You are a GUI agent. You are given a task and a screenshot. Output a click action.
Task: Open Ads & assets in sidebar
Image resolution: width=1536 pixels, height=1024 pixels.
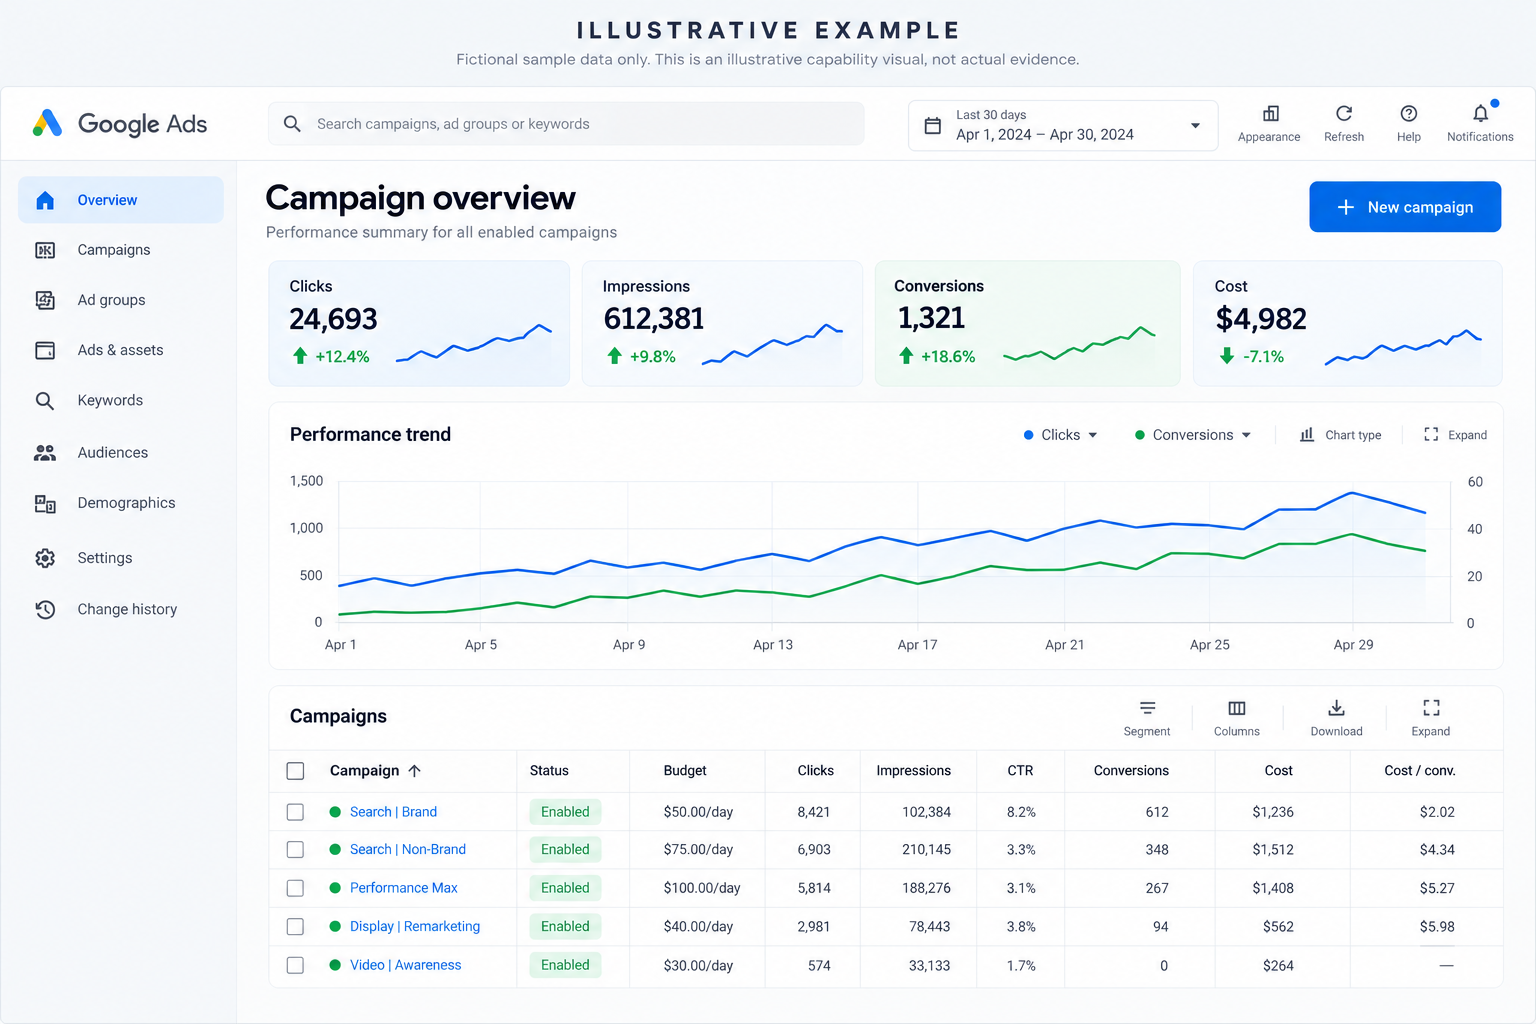[121, 350]
